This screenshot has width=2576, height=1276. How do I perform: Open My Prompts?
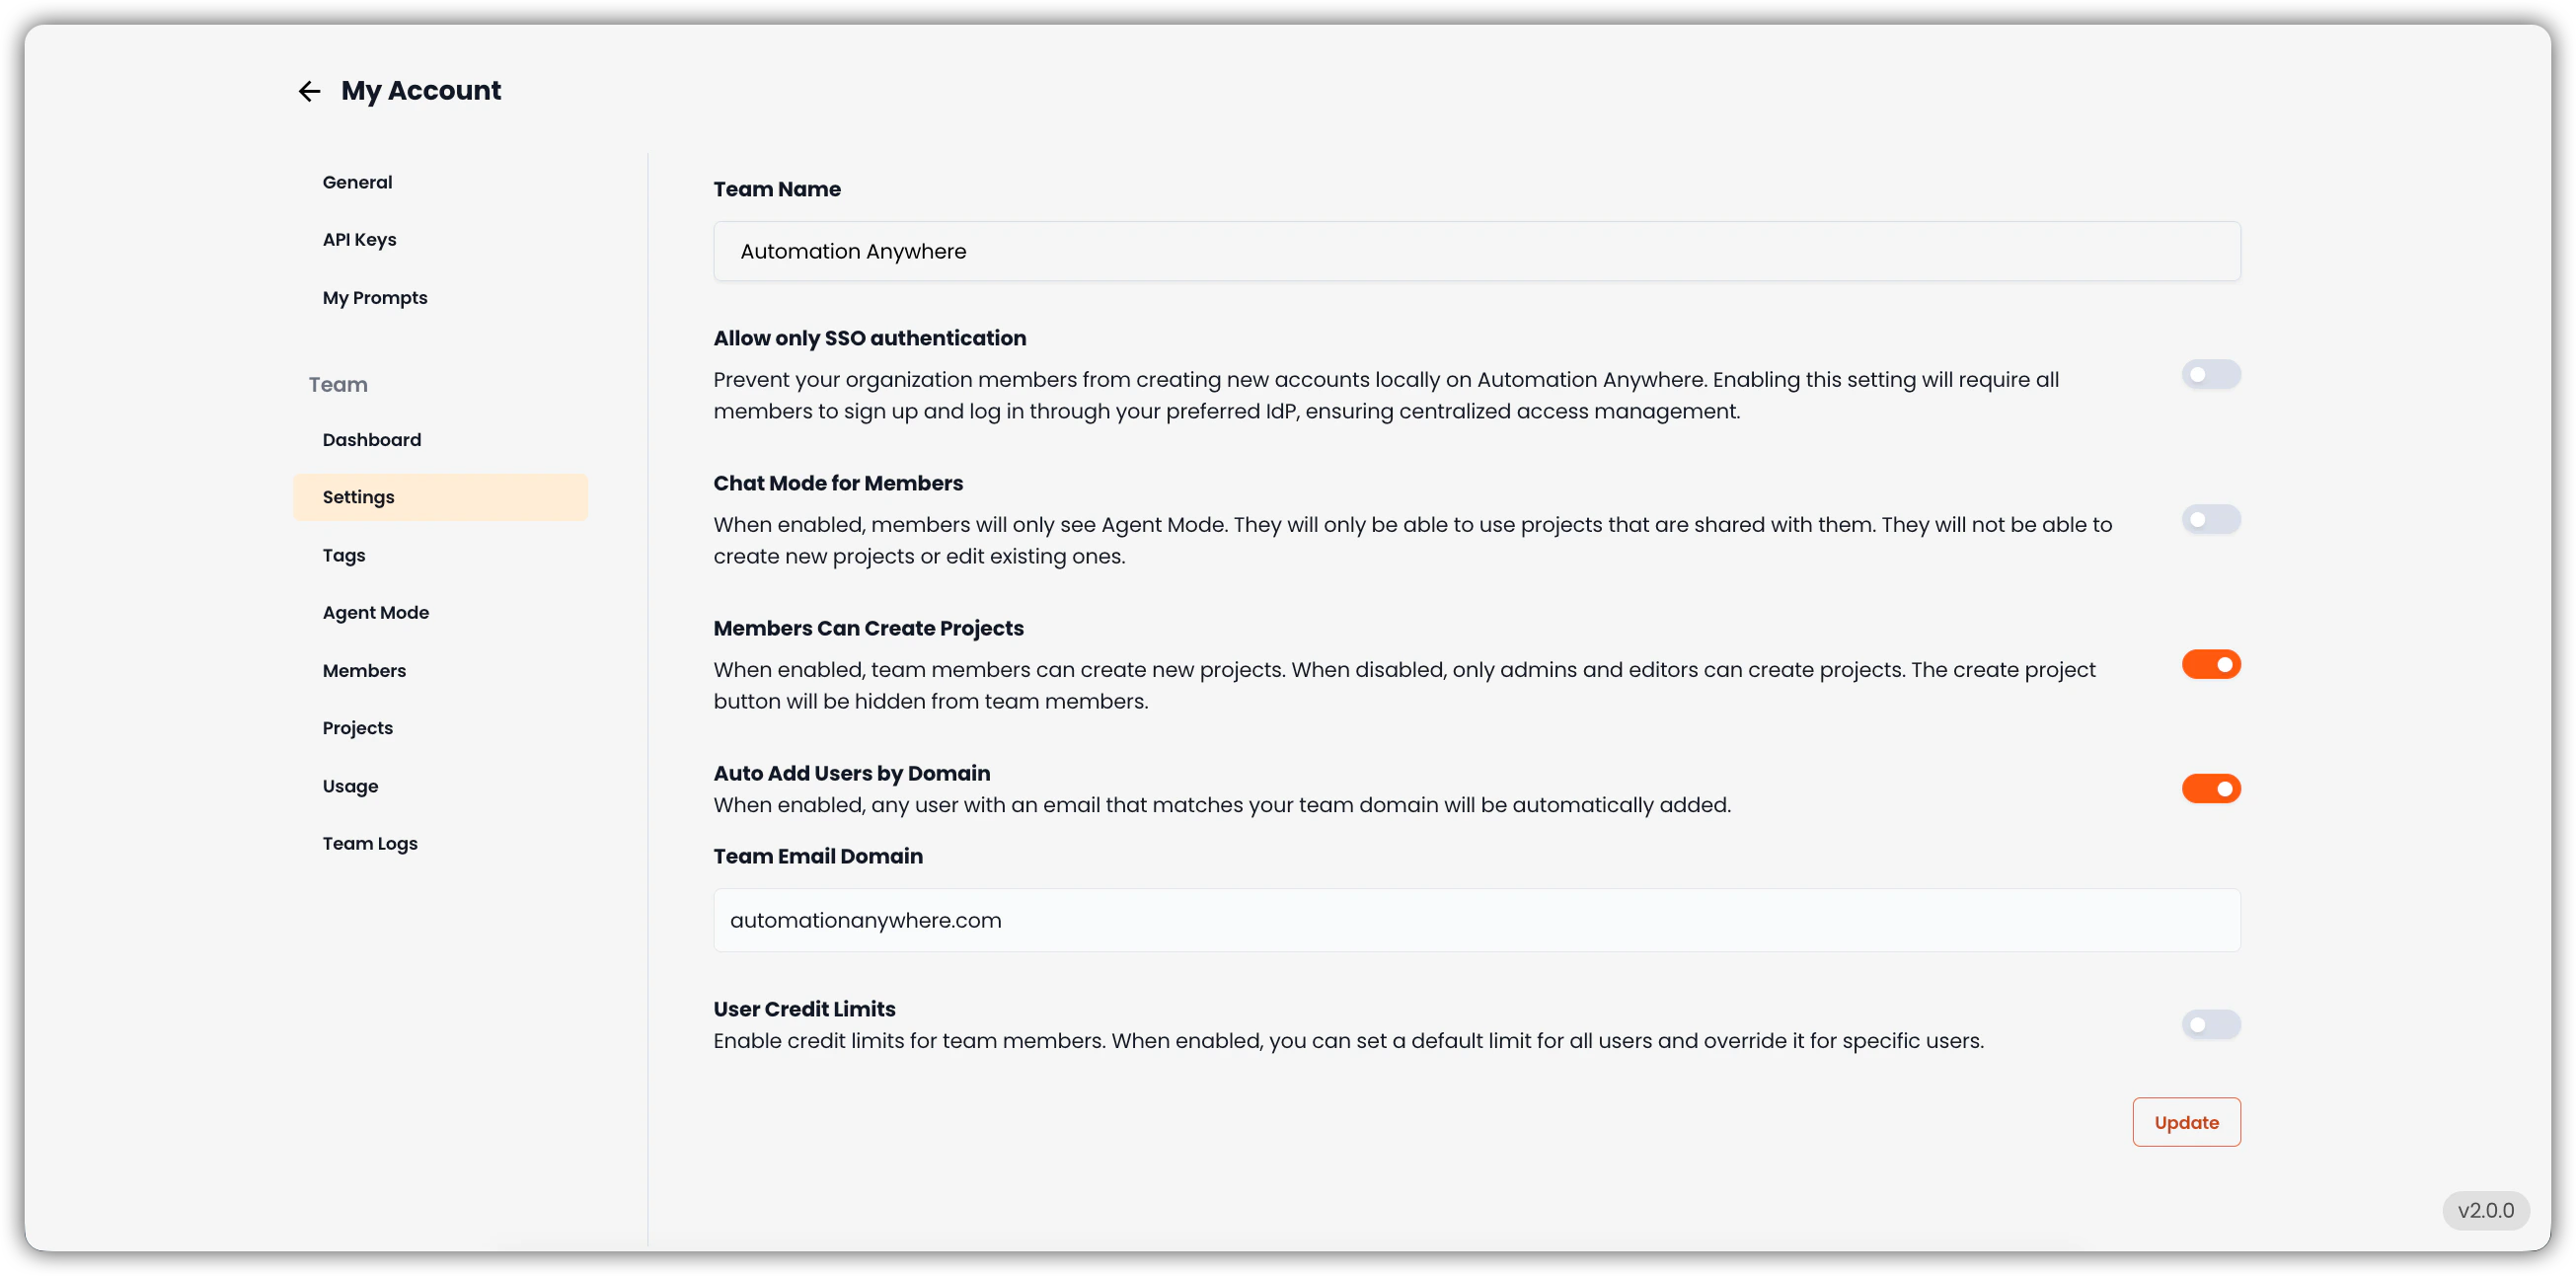tap(374, 297)
